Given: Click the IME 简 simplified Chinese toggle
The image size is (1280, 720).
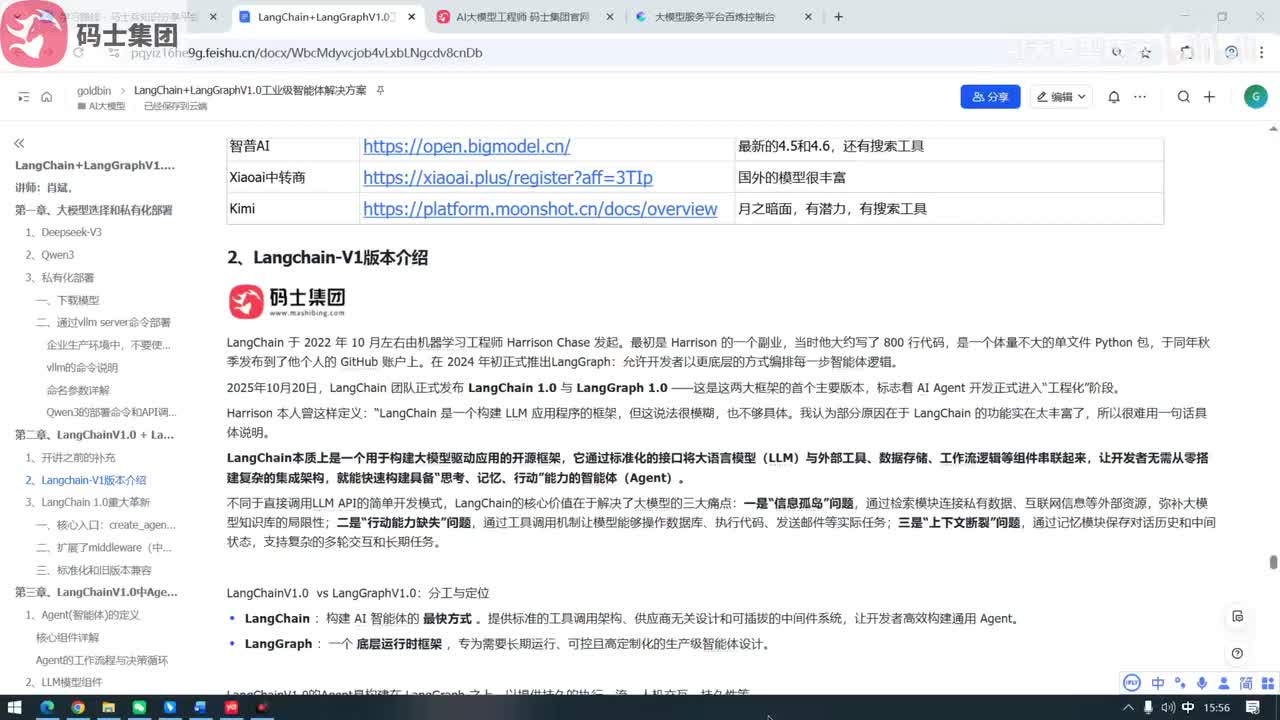Looking at the screenshot, I should pyautogui.click(x=1246, y=683).
